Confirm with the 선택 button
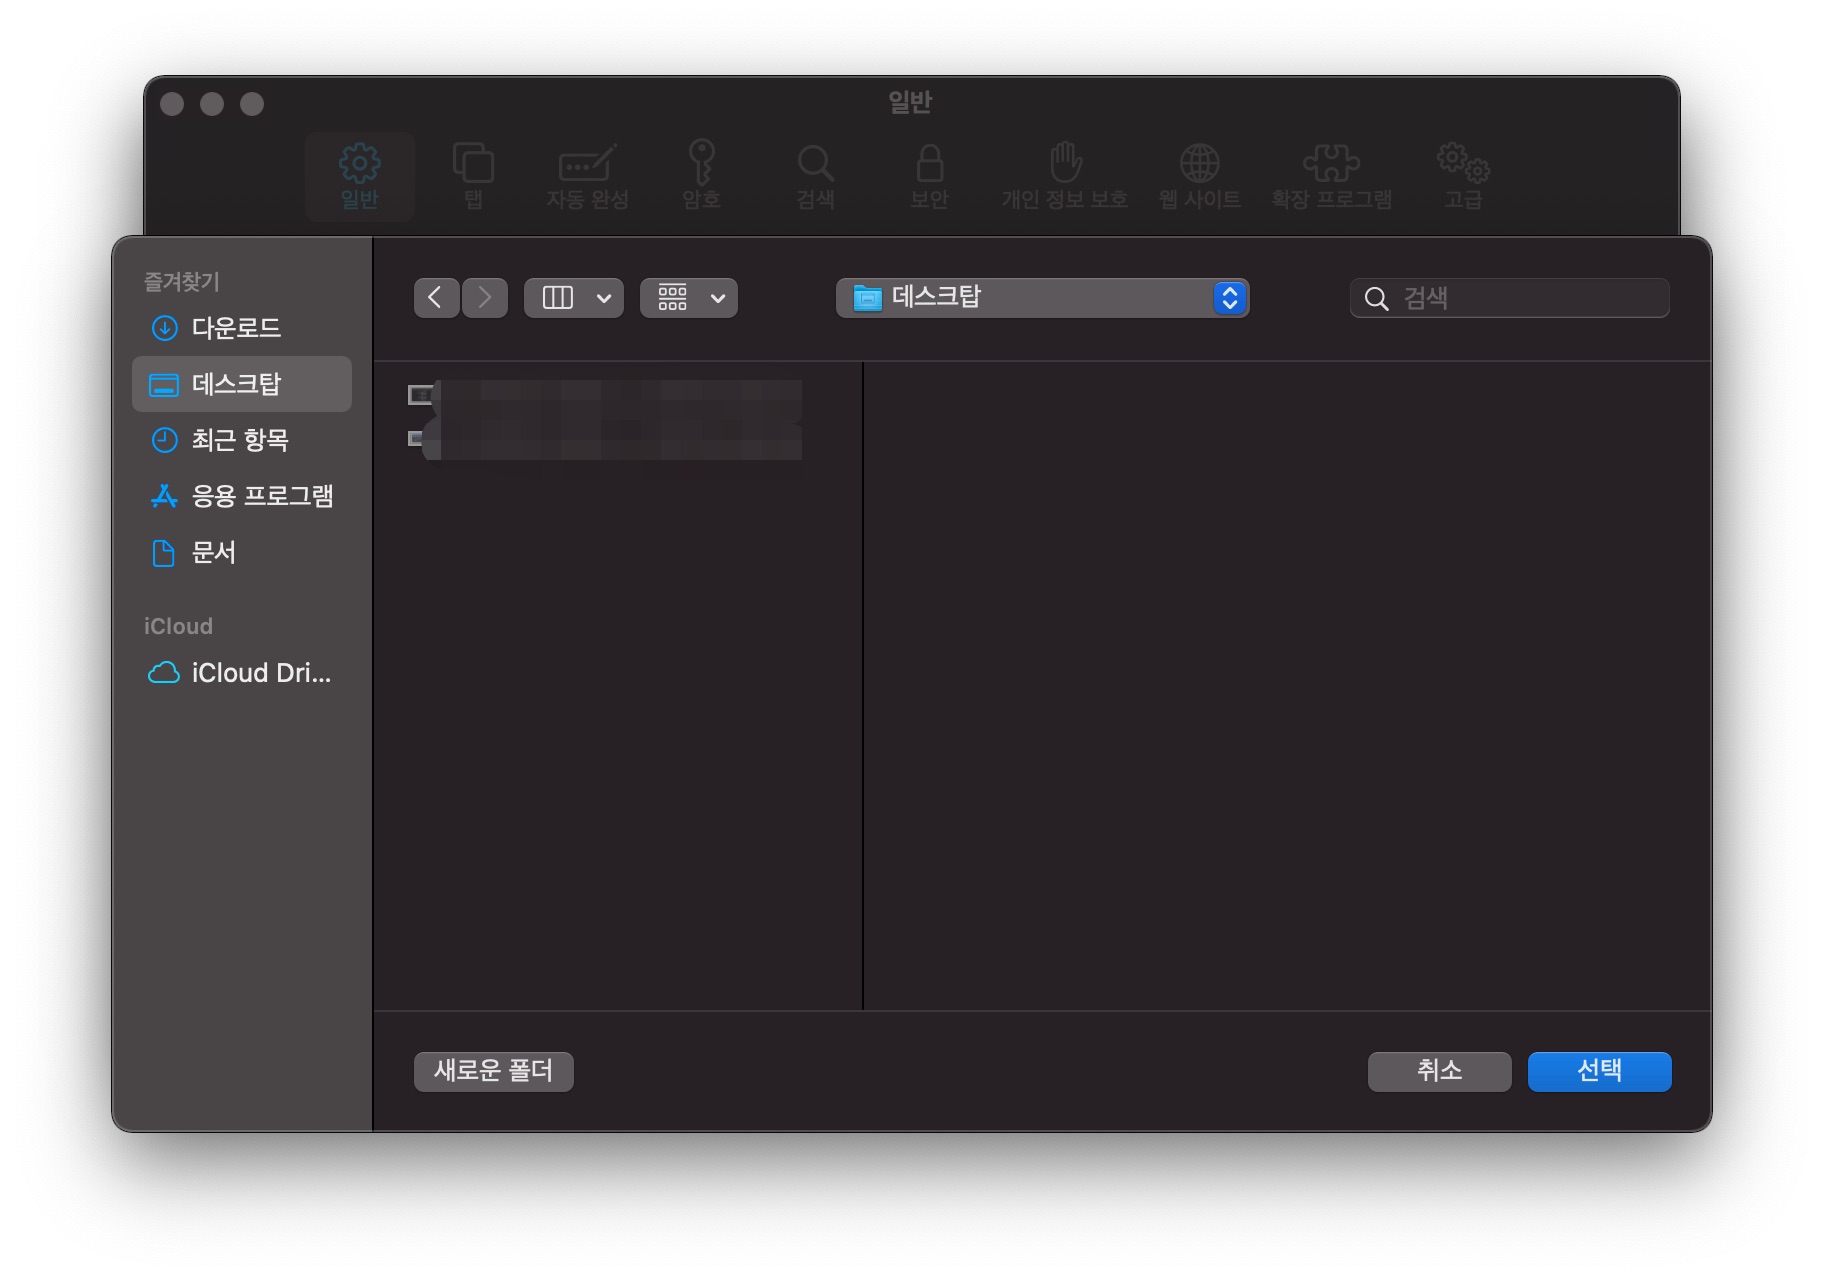The width and height of the screenshot is (1824, 1280). (1599, 1071)
